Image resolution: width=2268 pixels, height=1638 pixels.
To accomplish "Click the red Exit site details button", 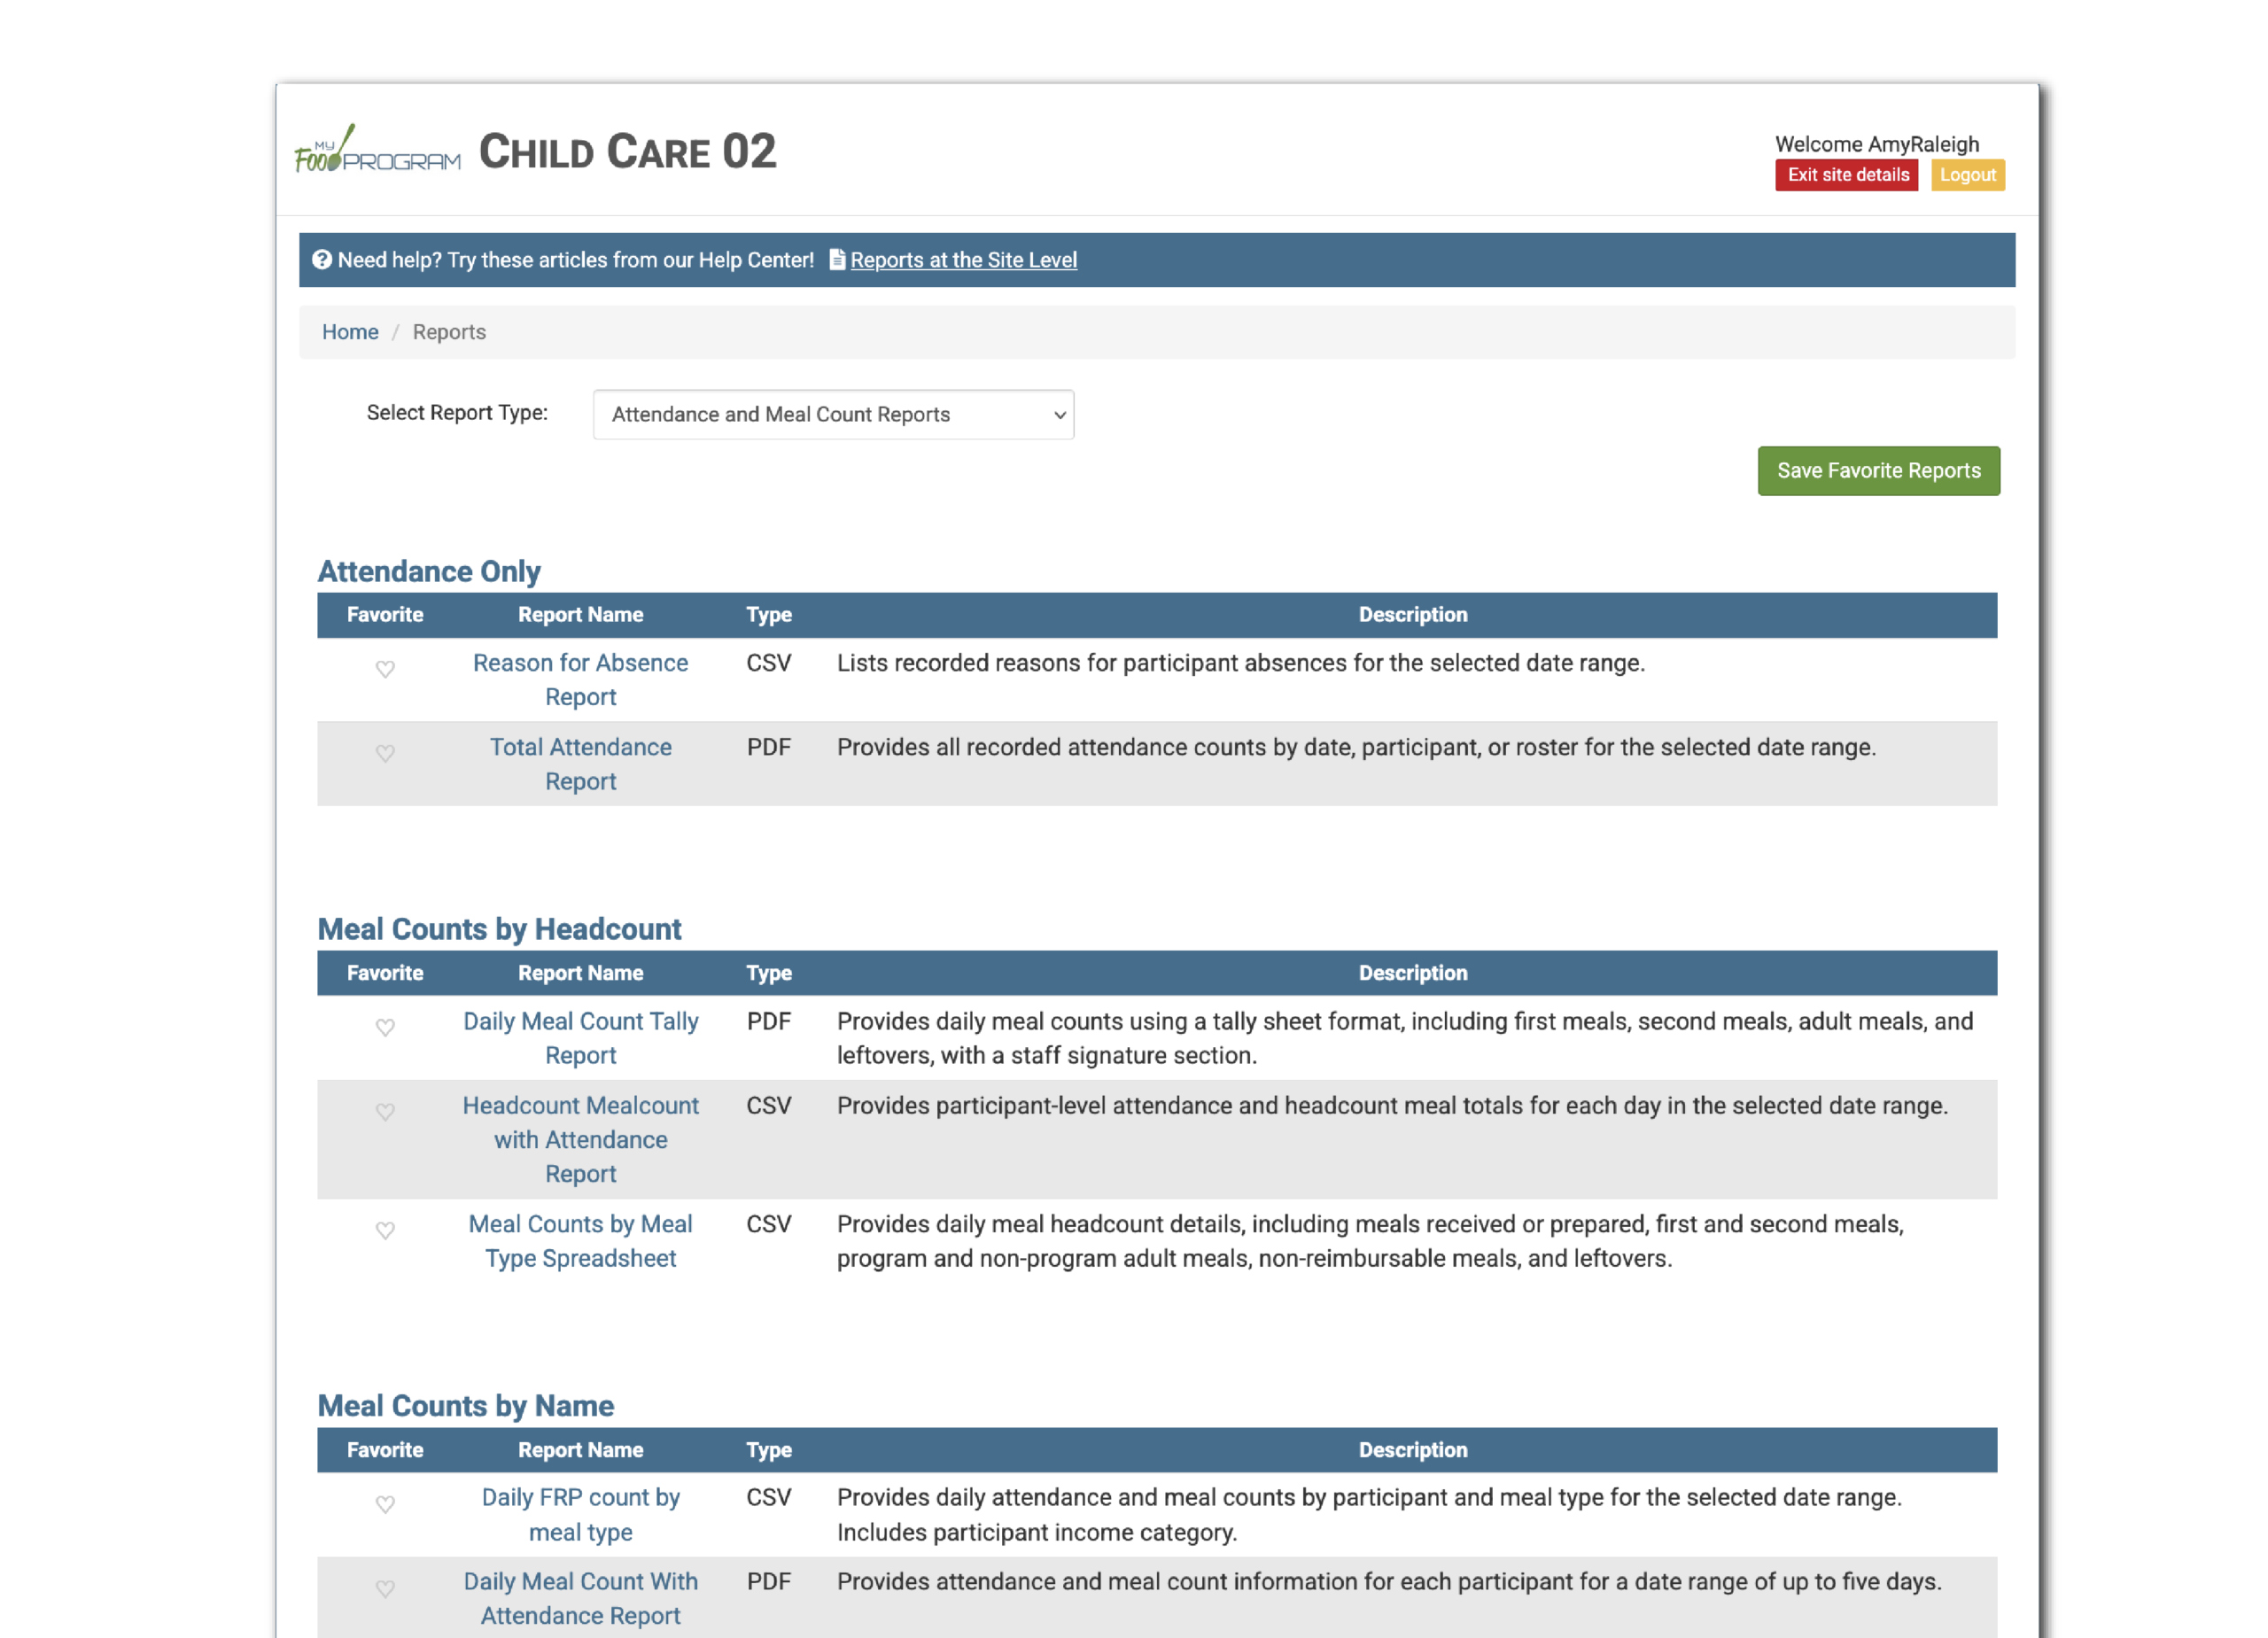I will pyautogui.click(x=1846, y=175).
